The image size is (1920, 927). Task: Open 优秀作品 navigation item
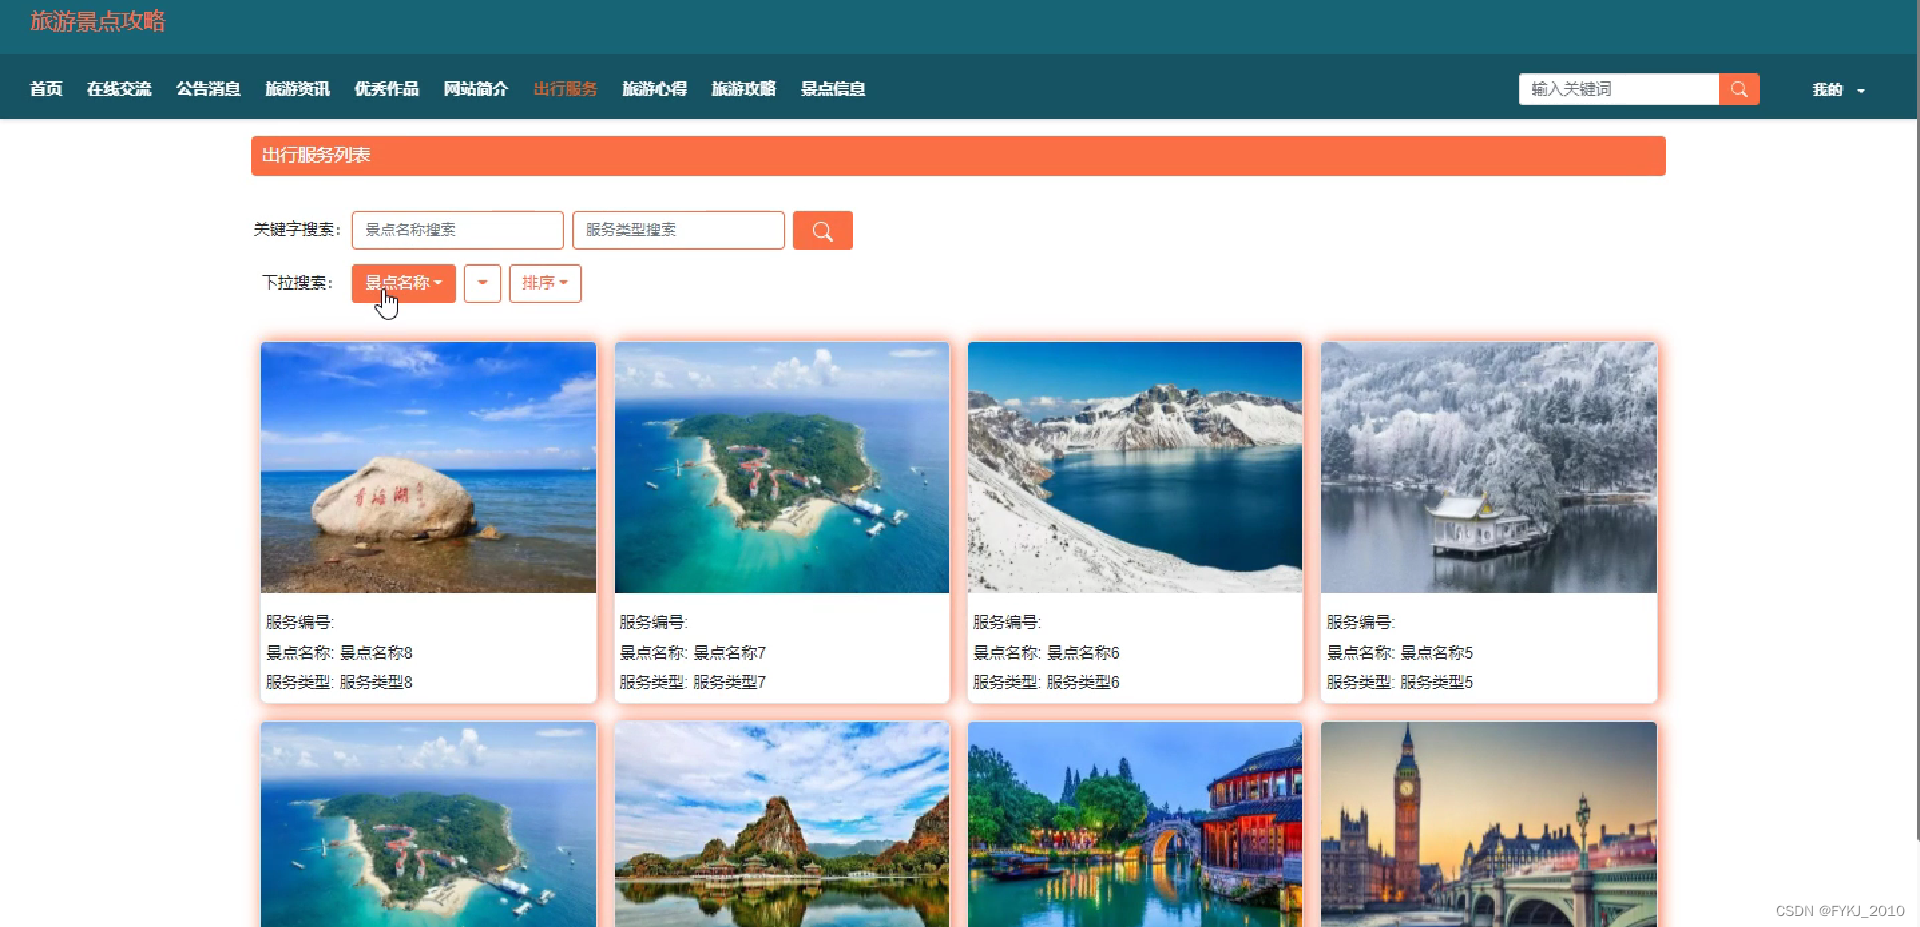[x=386, y=89]
